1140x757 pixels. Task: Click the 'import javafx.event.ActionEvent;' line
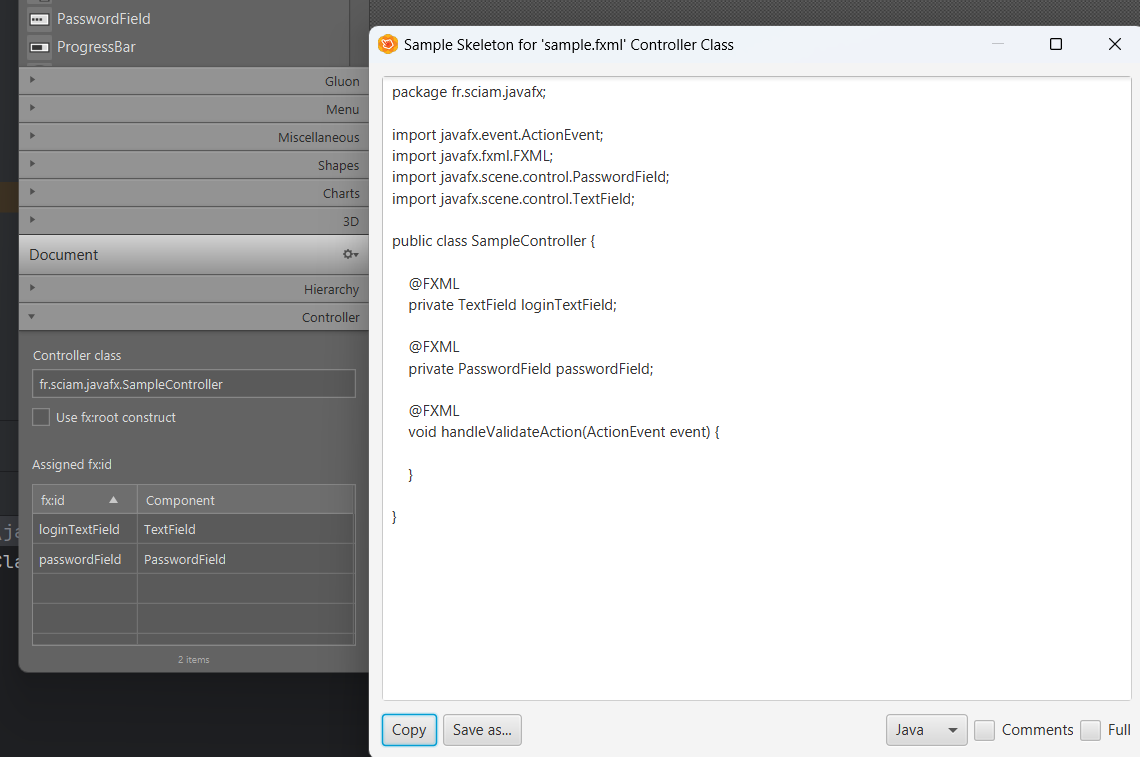click(x=498, y=135)
